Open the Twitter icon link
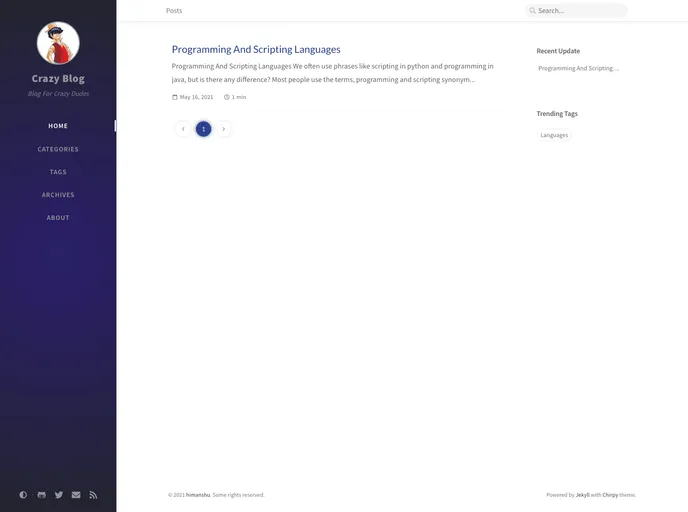The image size is (688, 512). click(x=58, y=494)
